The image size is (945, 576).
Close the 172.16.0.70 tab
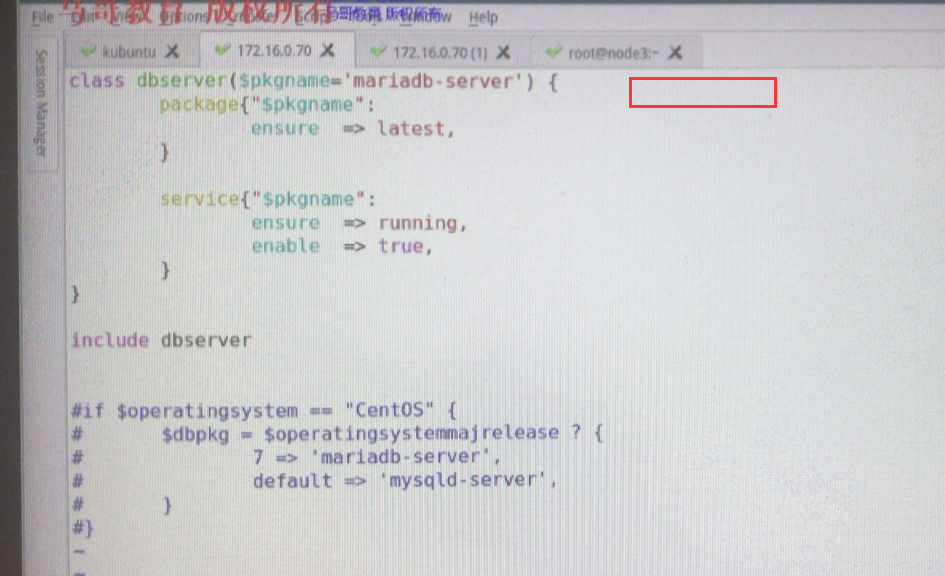point(327,50)
